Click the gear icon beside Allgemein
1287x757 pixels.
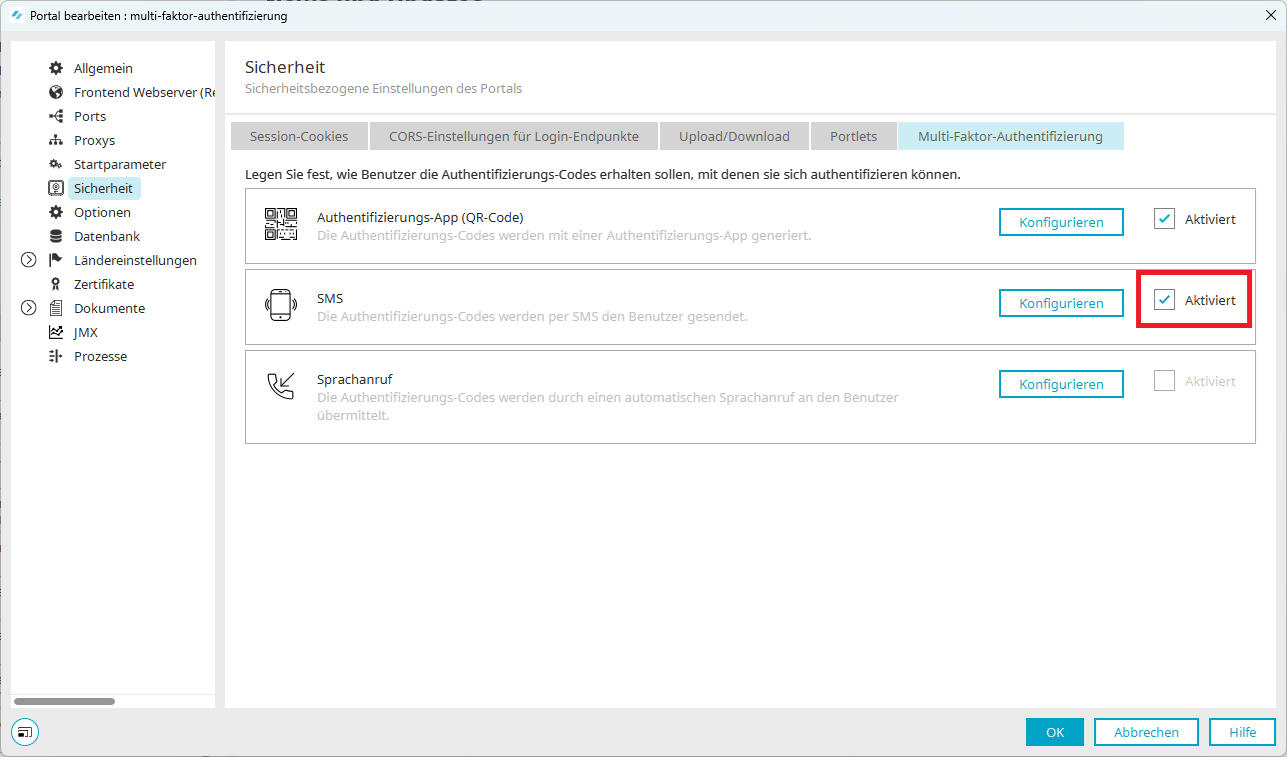coord(56,68)
